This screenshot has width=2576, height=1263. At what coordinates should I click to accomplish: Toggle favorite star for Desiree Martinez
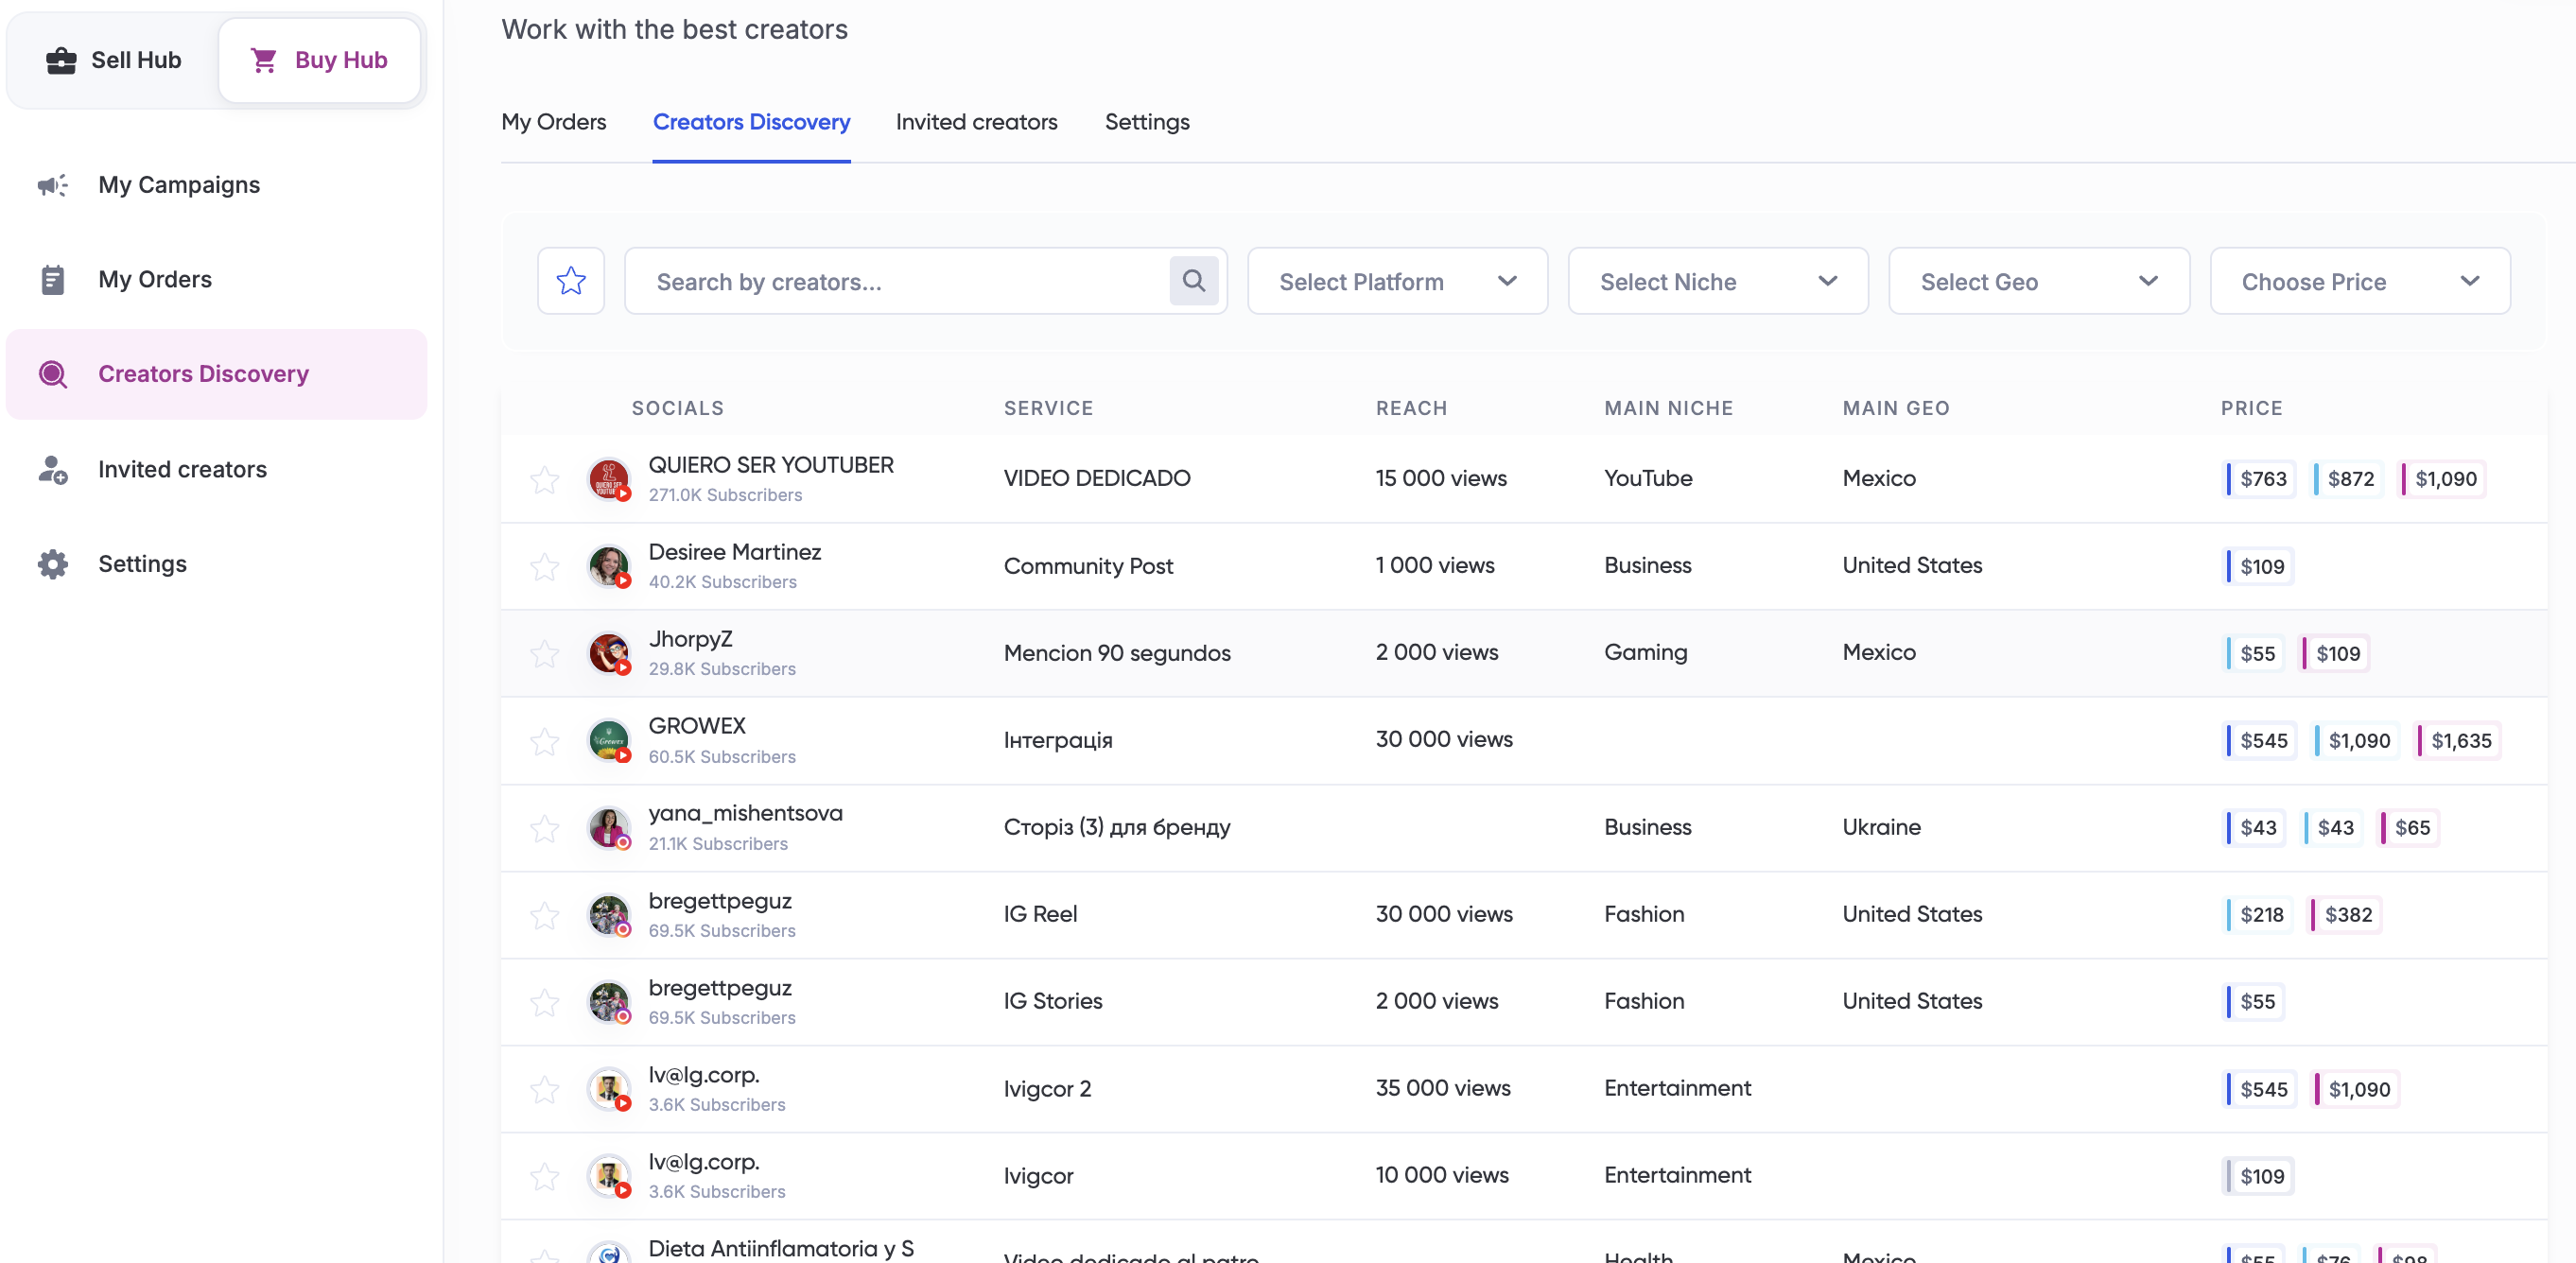point(544,567)
